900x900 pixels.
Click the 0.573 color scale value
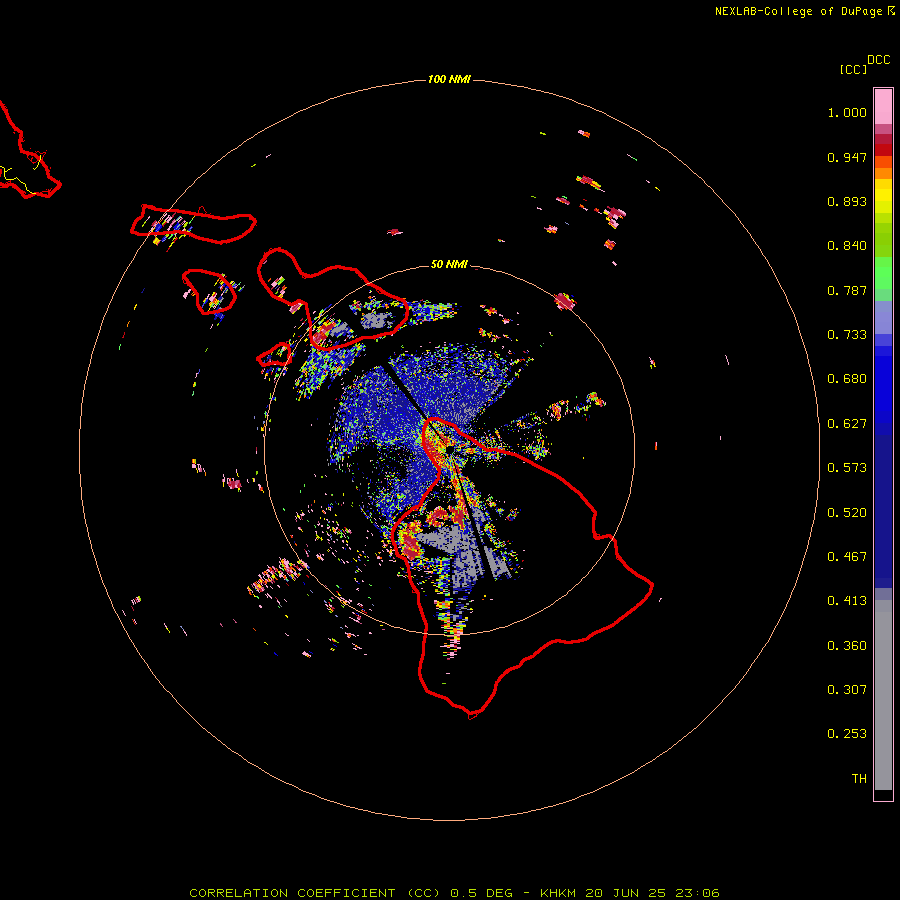click(847, 468)
